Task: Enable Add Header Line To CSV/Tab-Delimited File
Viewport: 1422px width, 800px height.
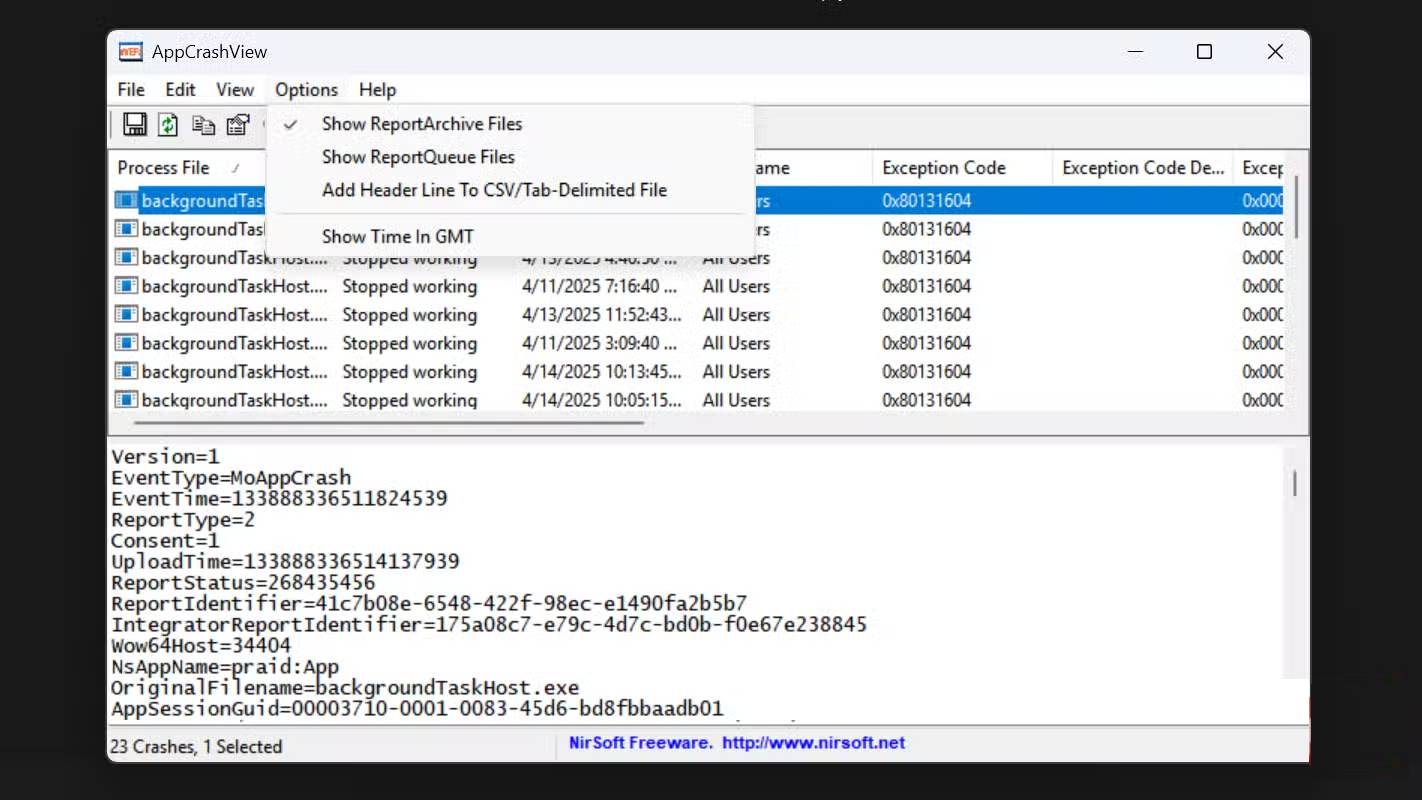Action: (x=494, y=190)
